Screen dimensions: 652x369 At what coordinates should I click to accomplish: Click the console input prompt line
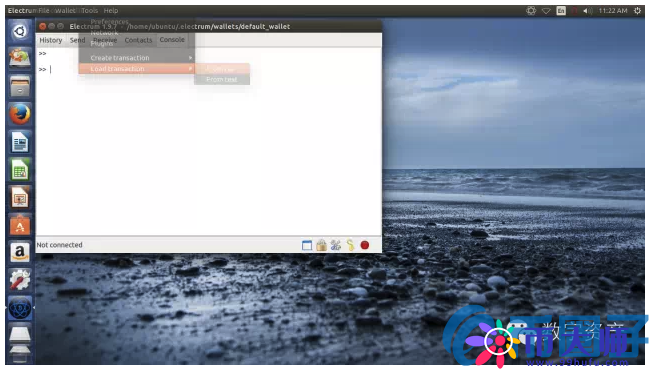(208, 69)
